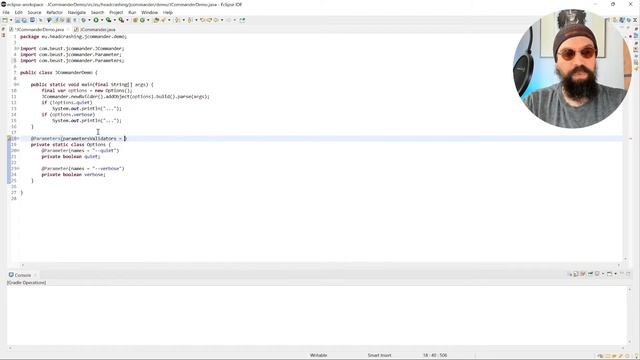Collapse the @Parameters fold at line 18
The image size is (640, 360).
[x=18, y=138]
